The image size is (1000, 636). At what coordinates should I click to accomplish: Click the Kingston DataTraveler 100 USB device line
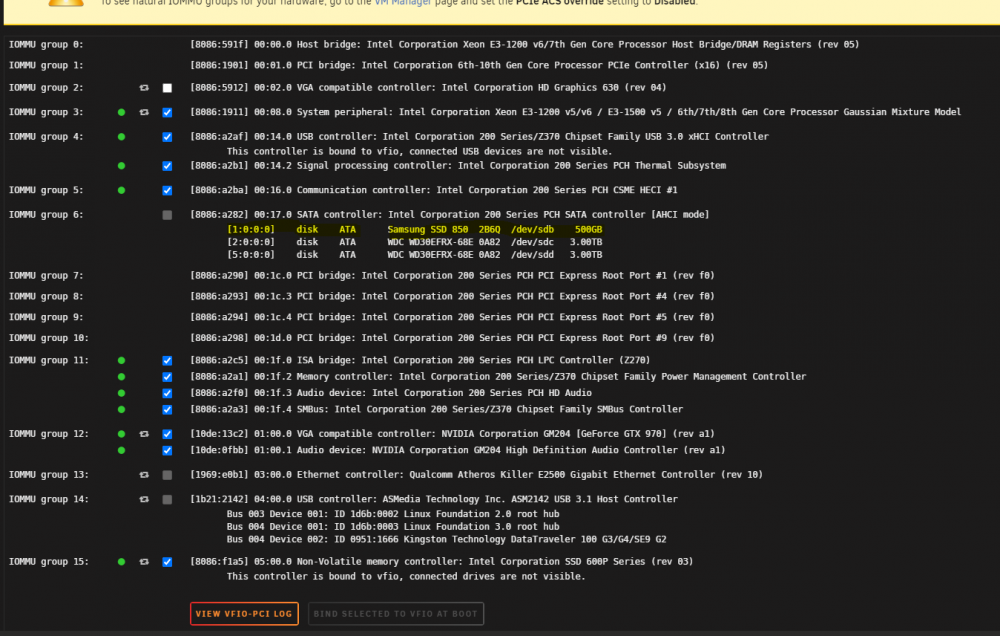(x=446, y=539)
